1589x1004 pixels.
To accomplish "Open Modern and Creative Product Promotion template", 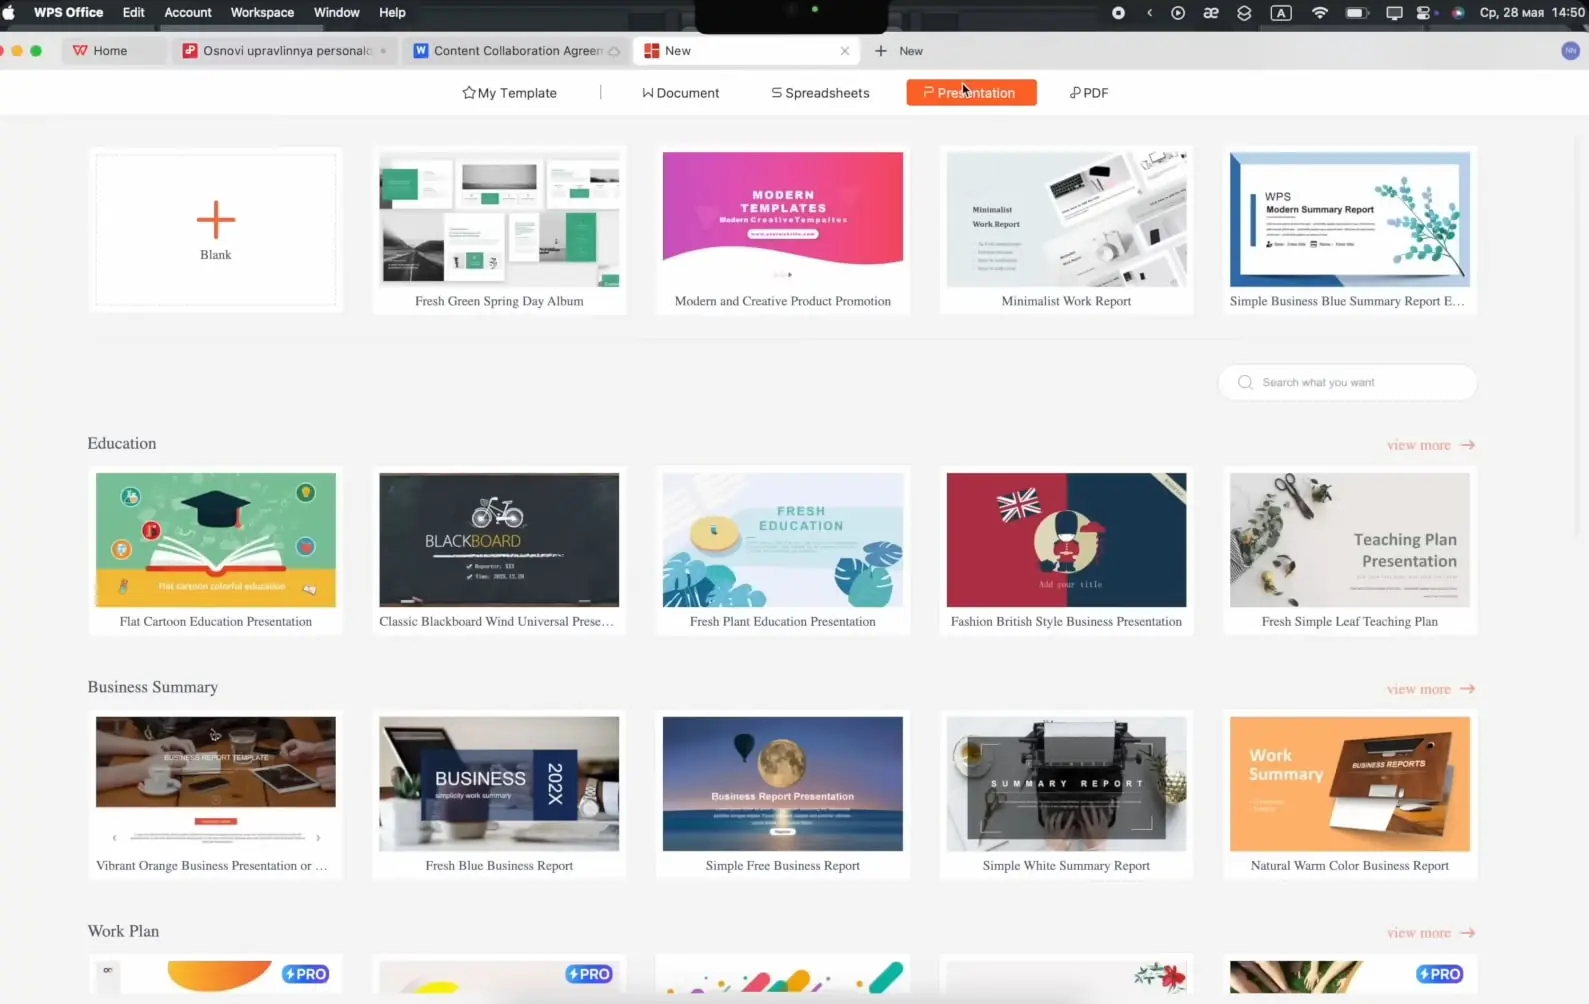I will [782, 230].
